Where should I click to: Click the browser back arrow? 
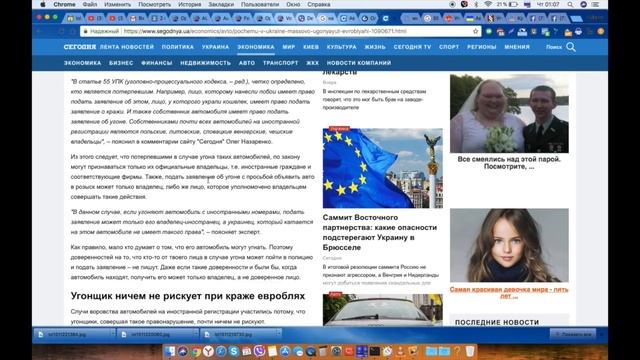pos(40,31)
